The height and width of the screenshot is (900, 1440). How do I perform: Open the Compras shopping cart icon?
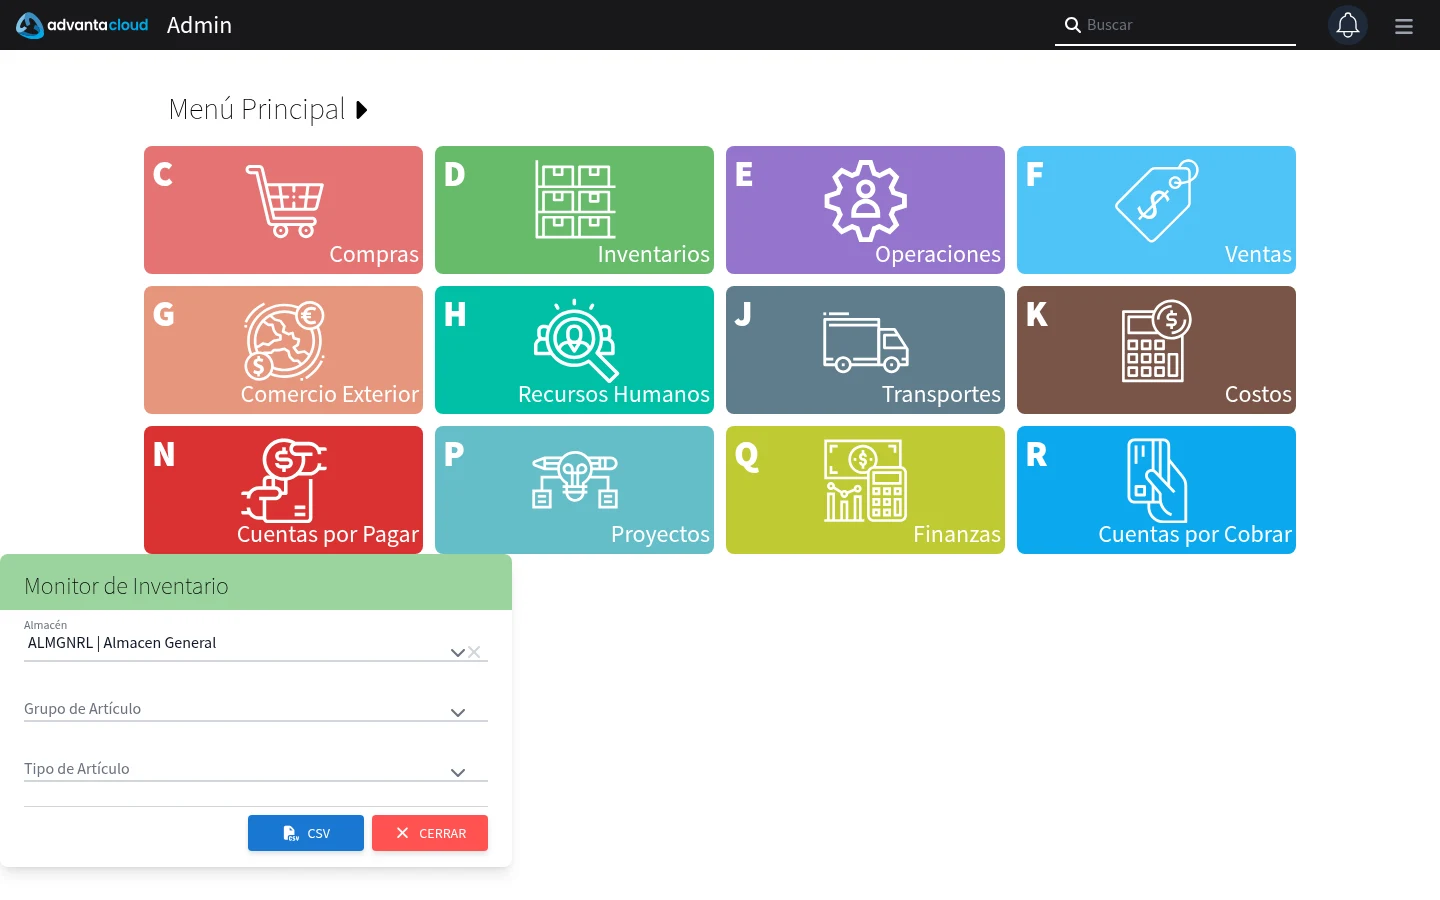284,201
